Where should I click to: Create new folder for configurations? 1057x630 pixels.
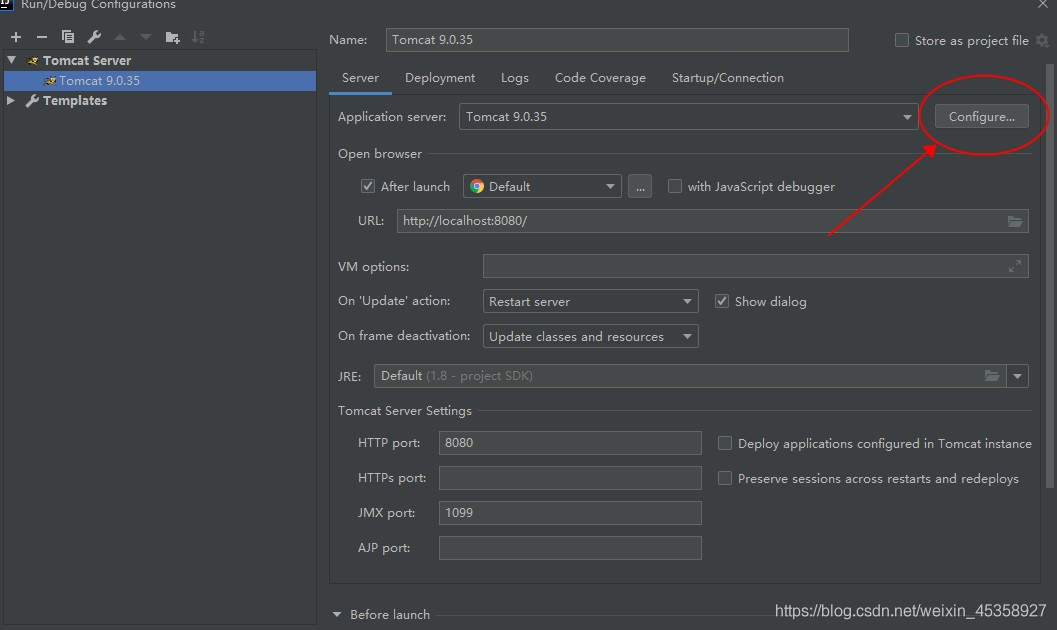(173, 37)
